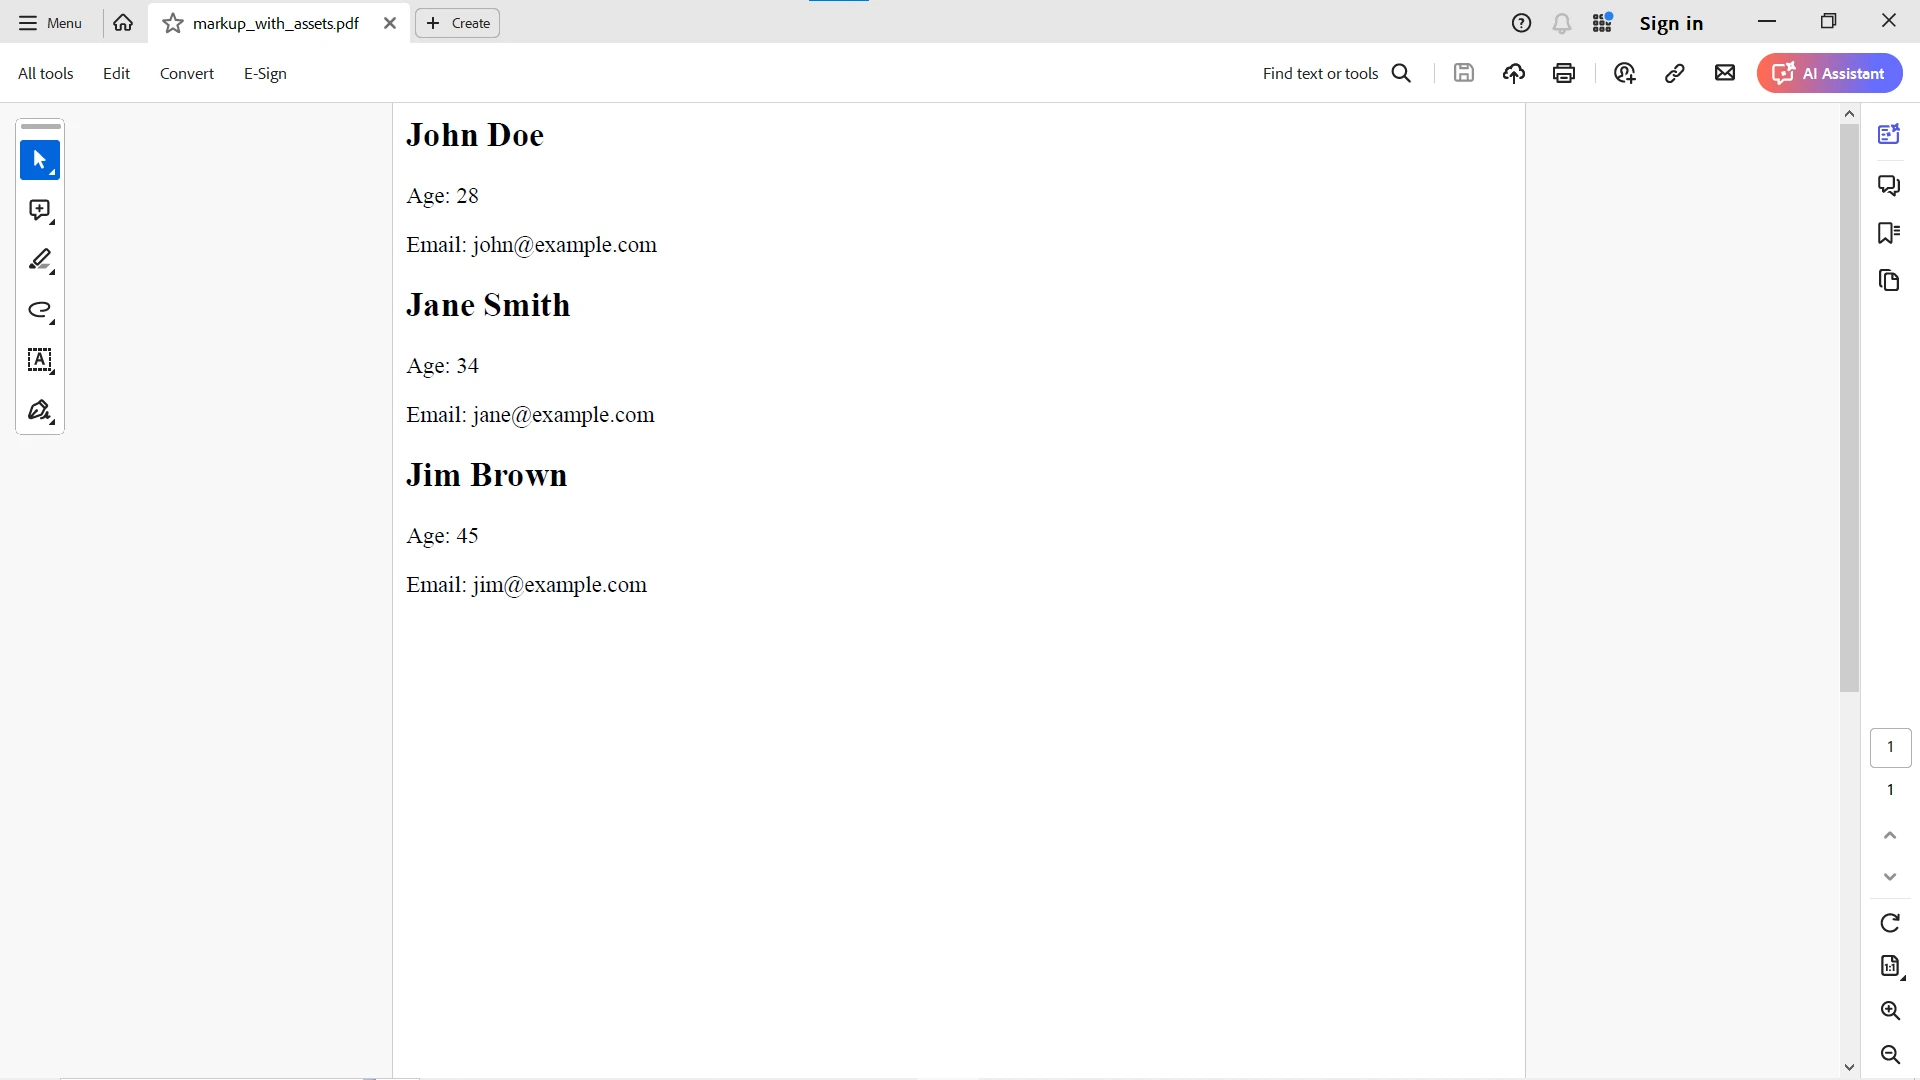Image resolution: width=1920 pixels, height=1080 pixels.
Task: Select the highlighter markup tool
Action: [x=40, y=261]
